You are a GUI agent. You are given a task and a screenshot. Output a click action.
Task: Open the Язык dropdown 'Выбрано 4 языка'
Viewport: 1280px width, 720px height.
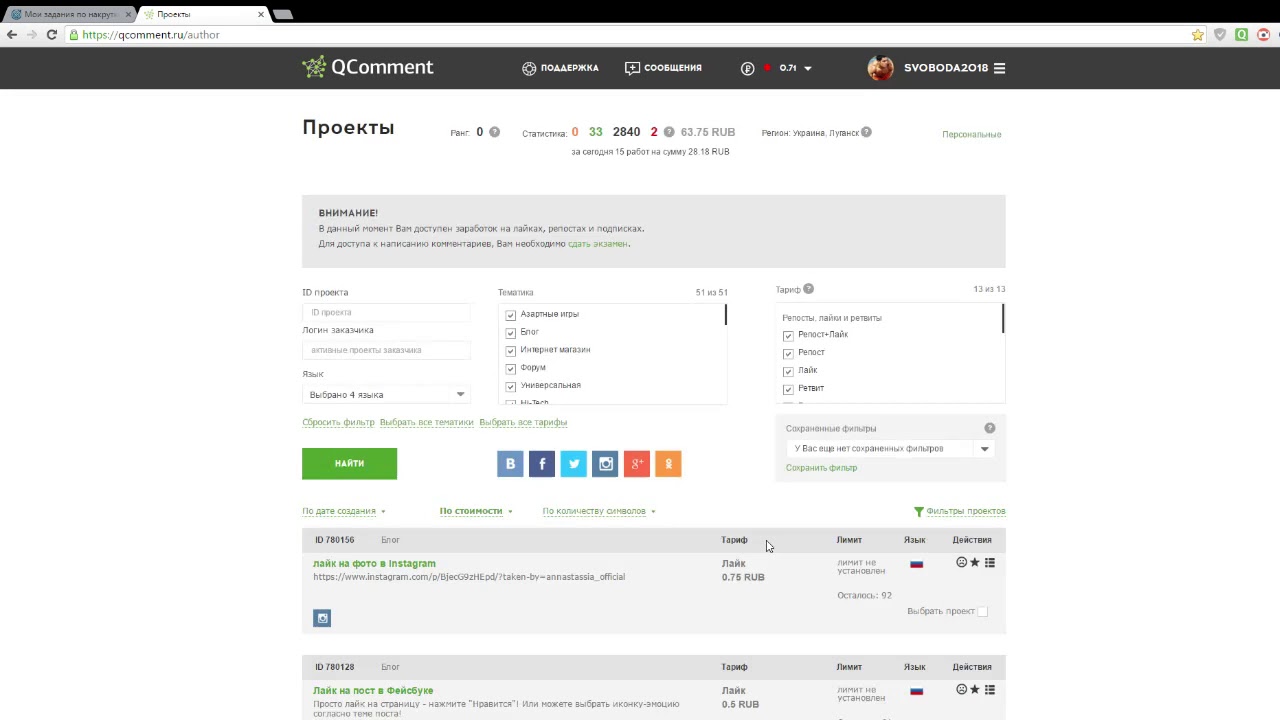click(x=386, y=394)
